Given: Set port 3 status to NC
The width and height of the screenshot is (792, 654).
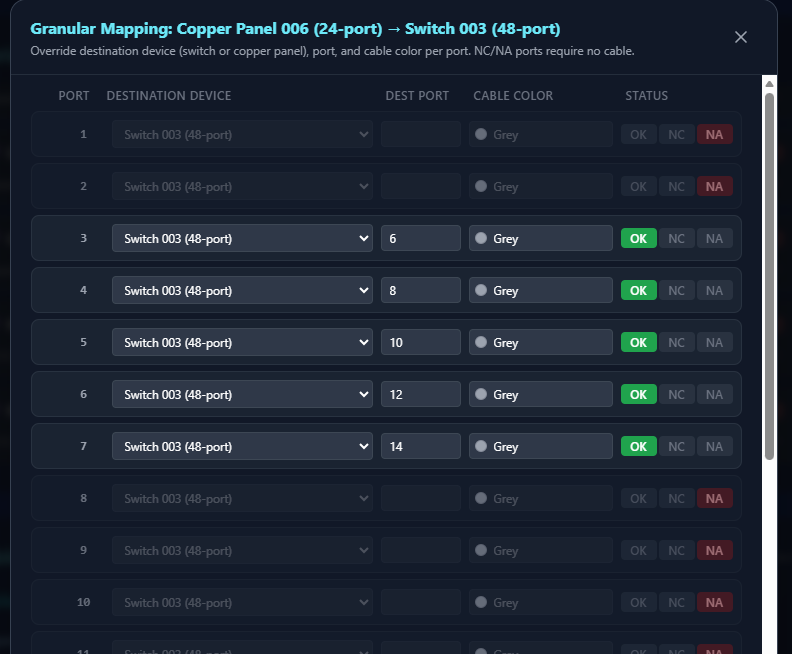Looking at the screenshot, I should click(x=677, y=238).
